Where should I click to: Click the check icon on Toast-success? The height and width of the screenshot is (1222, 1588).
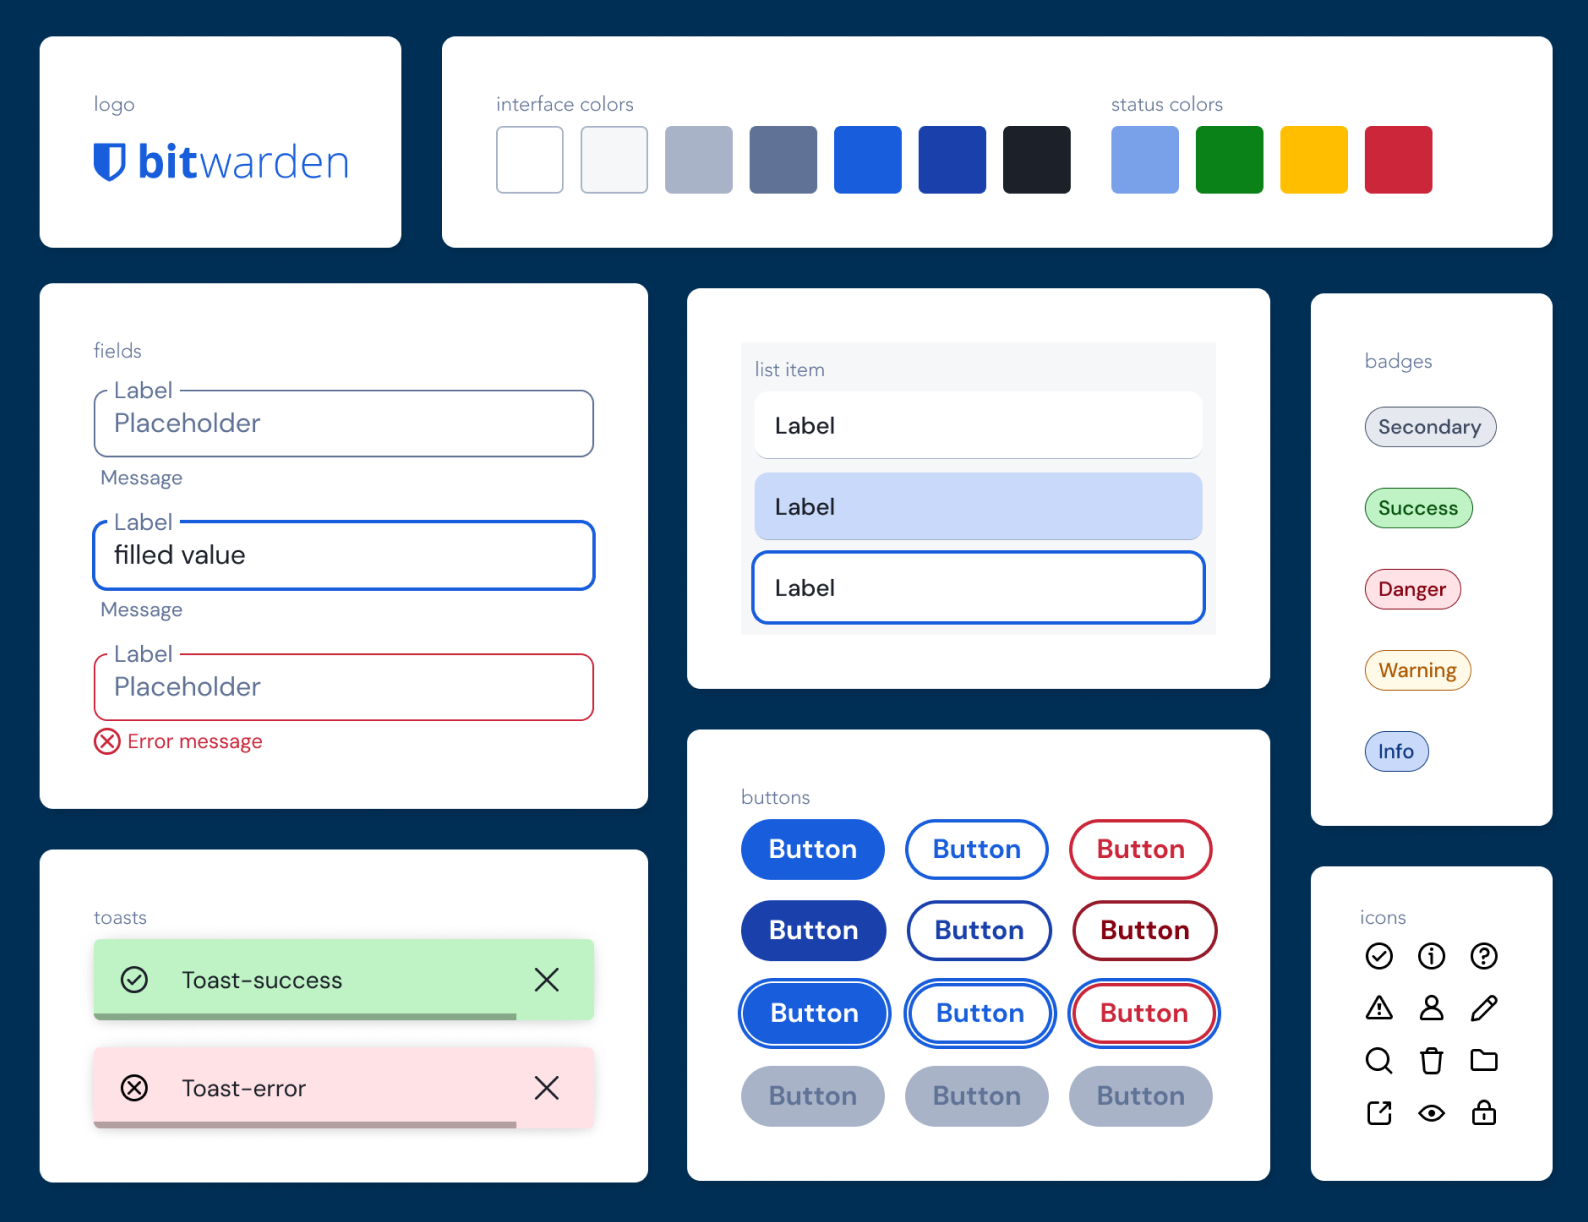point(134,980)
